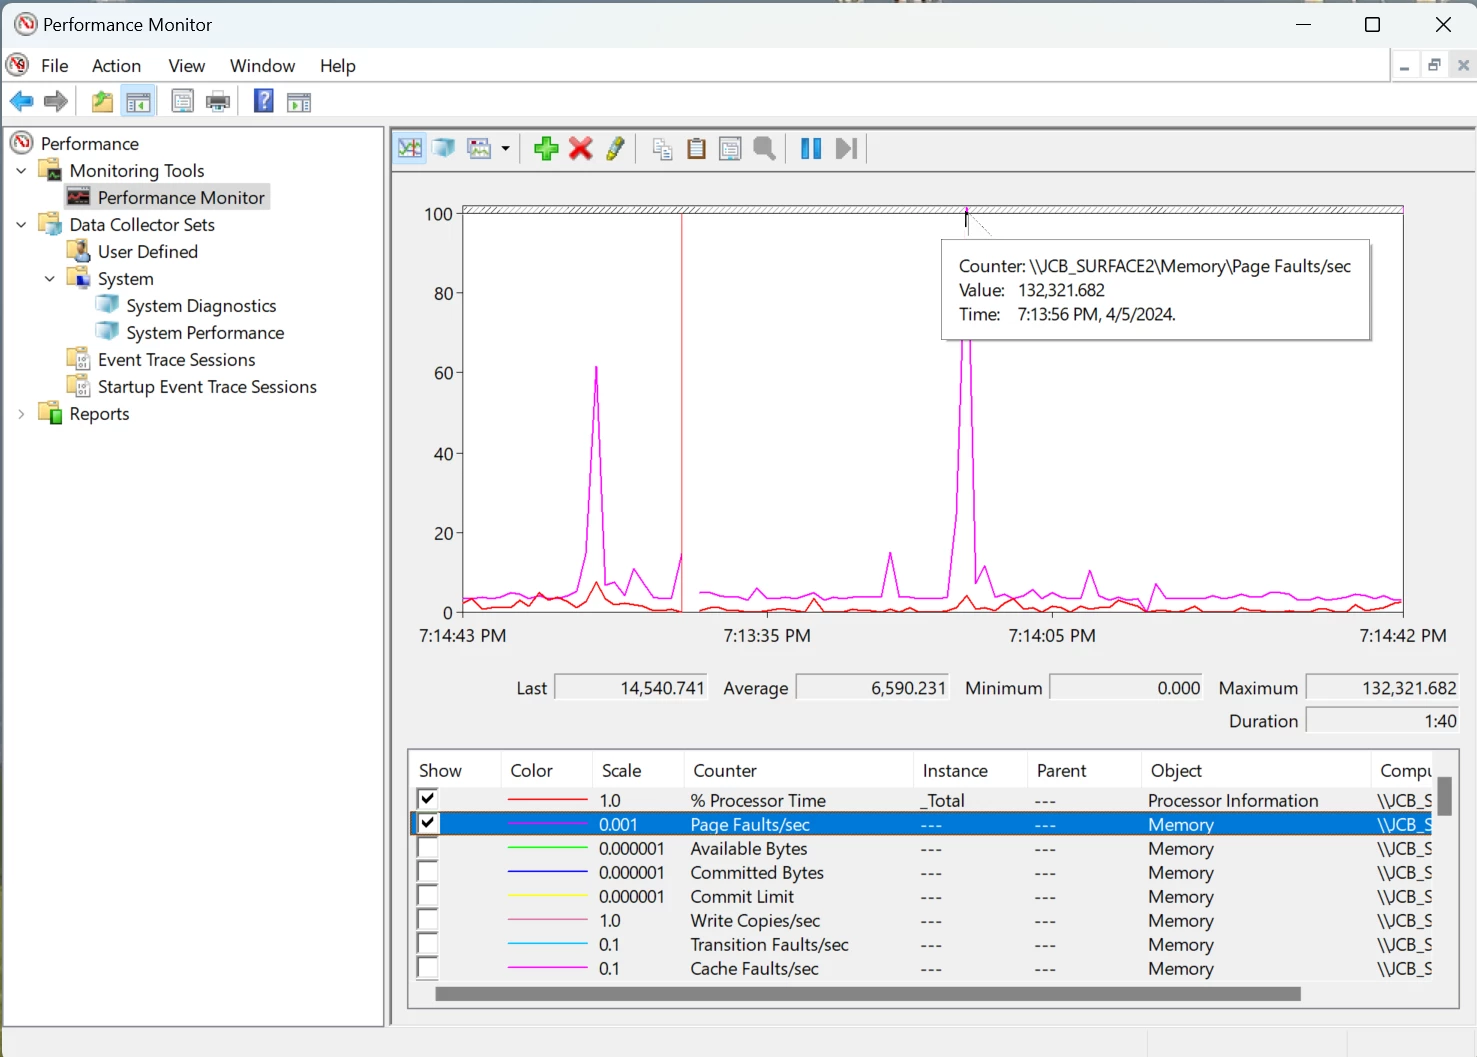This screenshot has height=1057, width=1477.
Task: Open Help with the question mark icon
Action: [263, 101]
